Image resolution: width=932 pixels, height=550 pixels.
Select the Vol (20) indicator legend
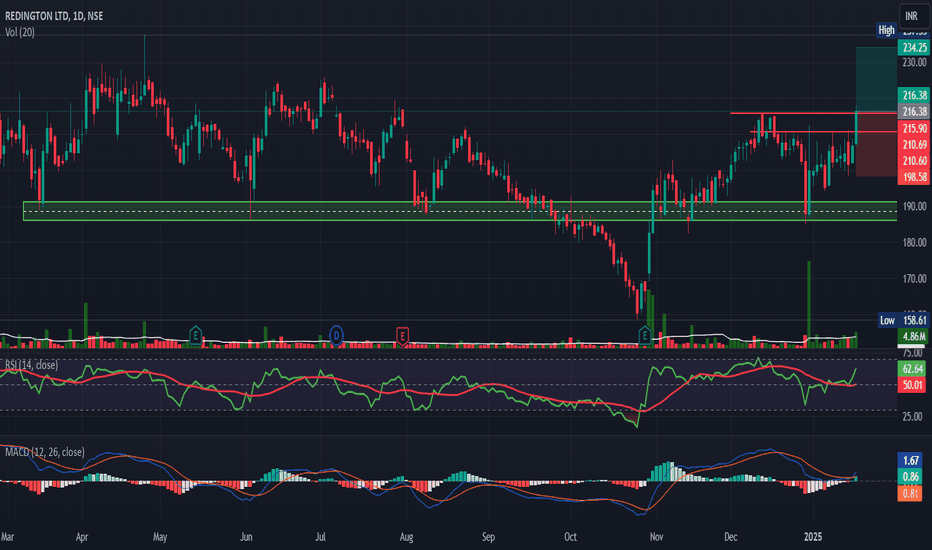(x=20, y=32)
